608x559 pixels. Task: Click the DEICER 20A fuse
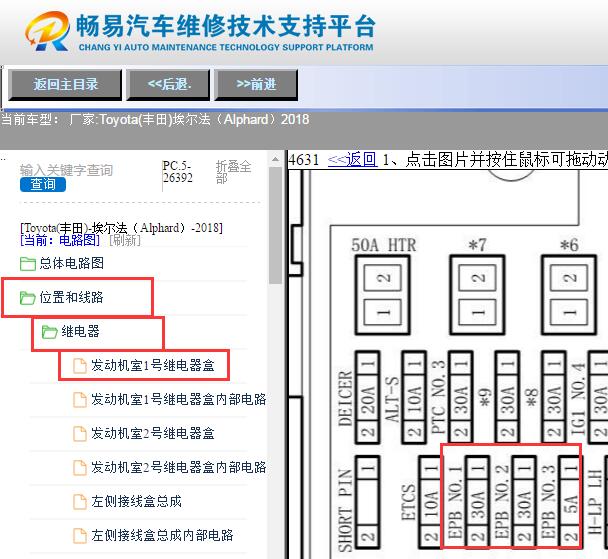click(367, 397)
